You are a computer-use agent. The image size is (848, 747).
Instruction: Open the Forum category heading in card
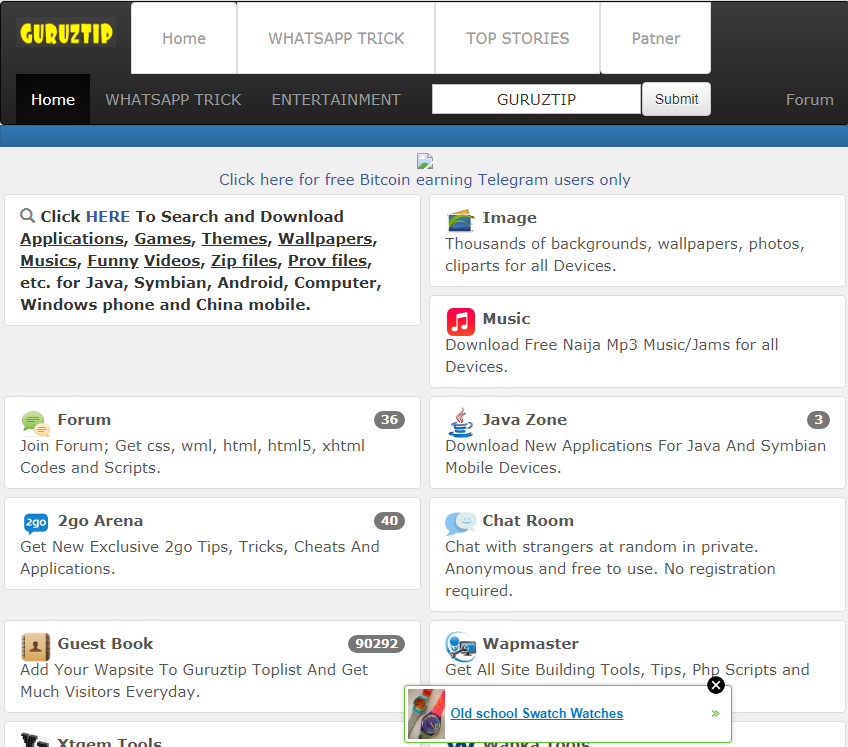click(x=84, y=420)
